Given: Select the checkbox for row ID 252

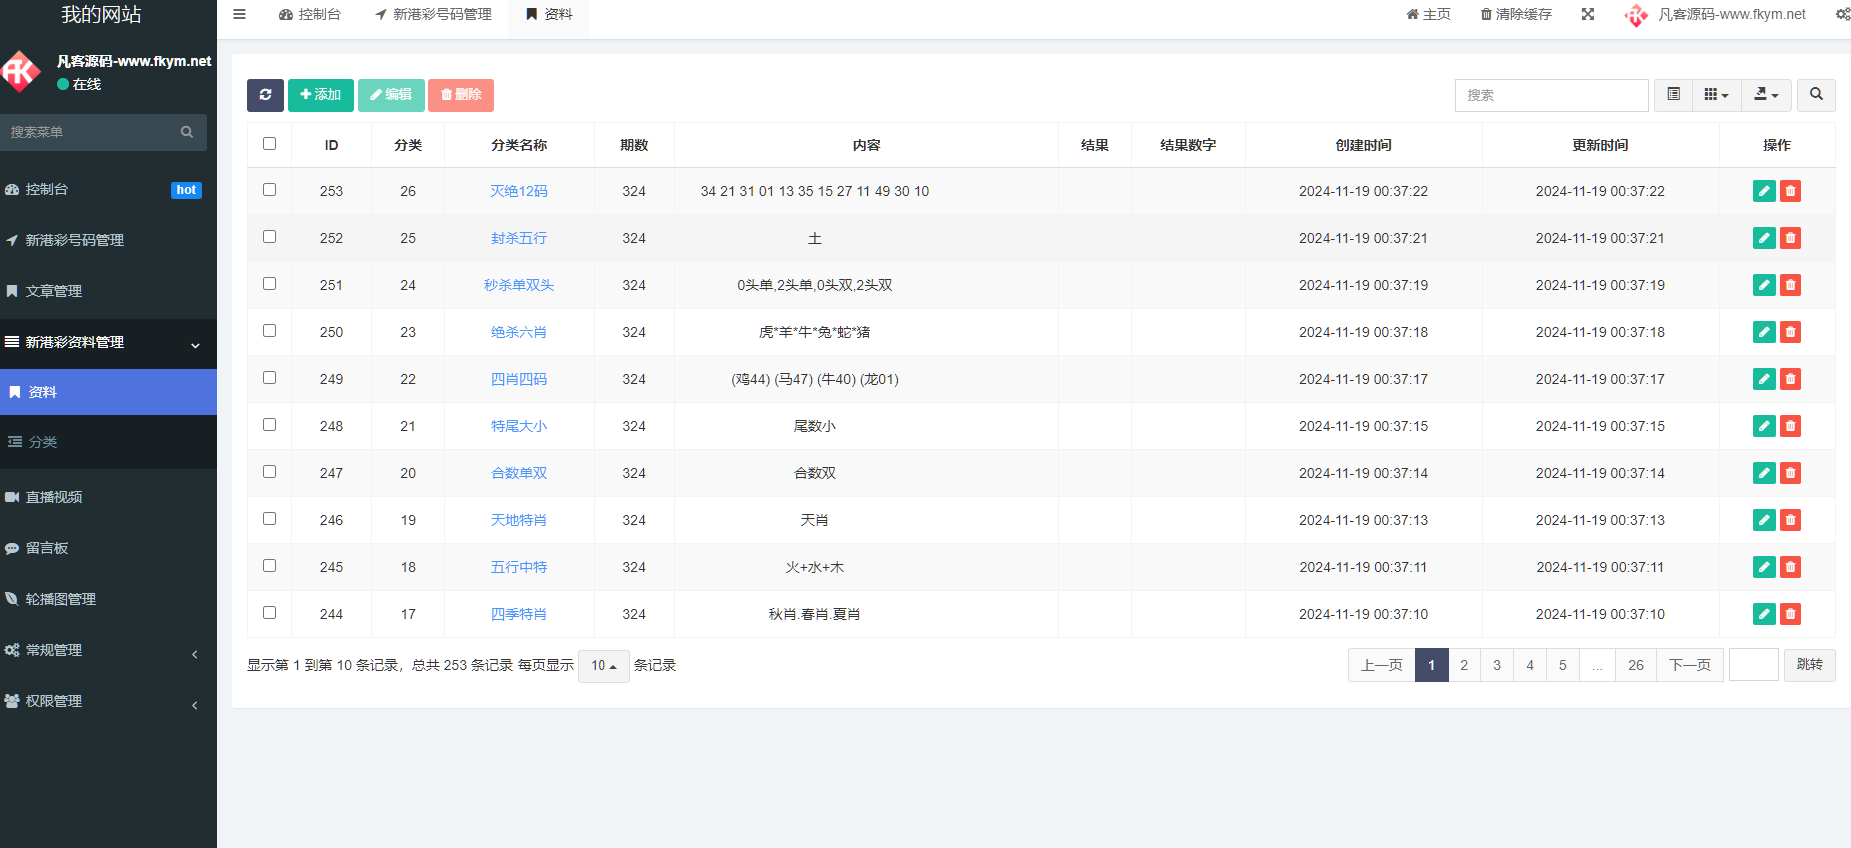Looking at the screenshot, I should pos(269,236).
